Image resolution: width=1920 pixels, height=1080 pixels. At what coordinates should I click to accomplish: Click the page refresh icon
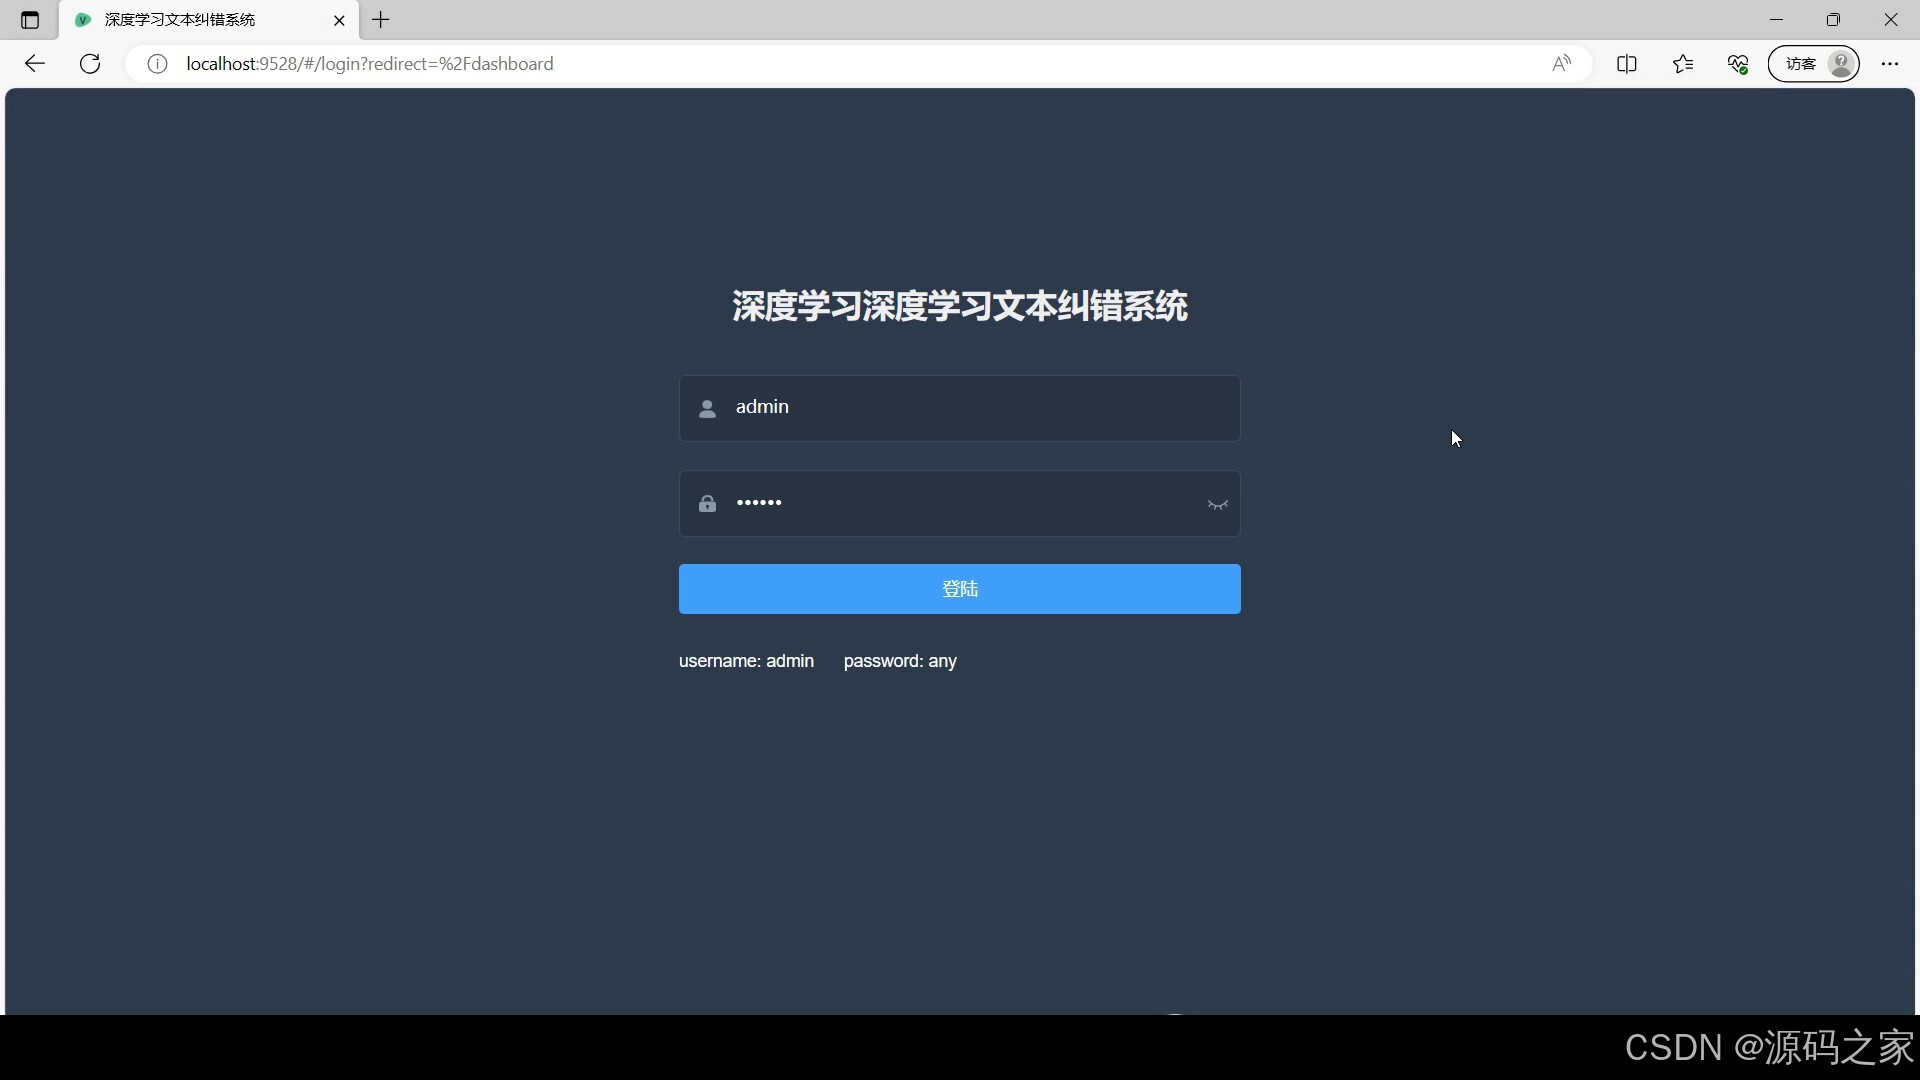pyautogui.click(x=89, y=63)
